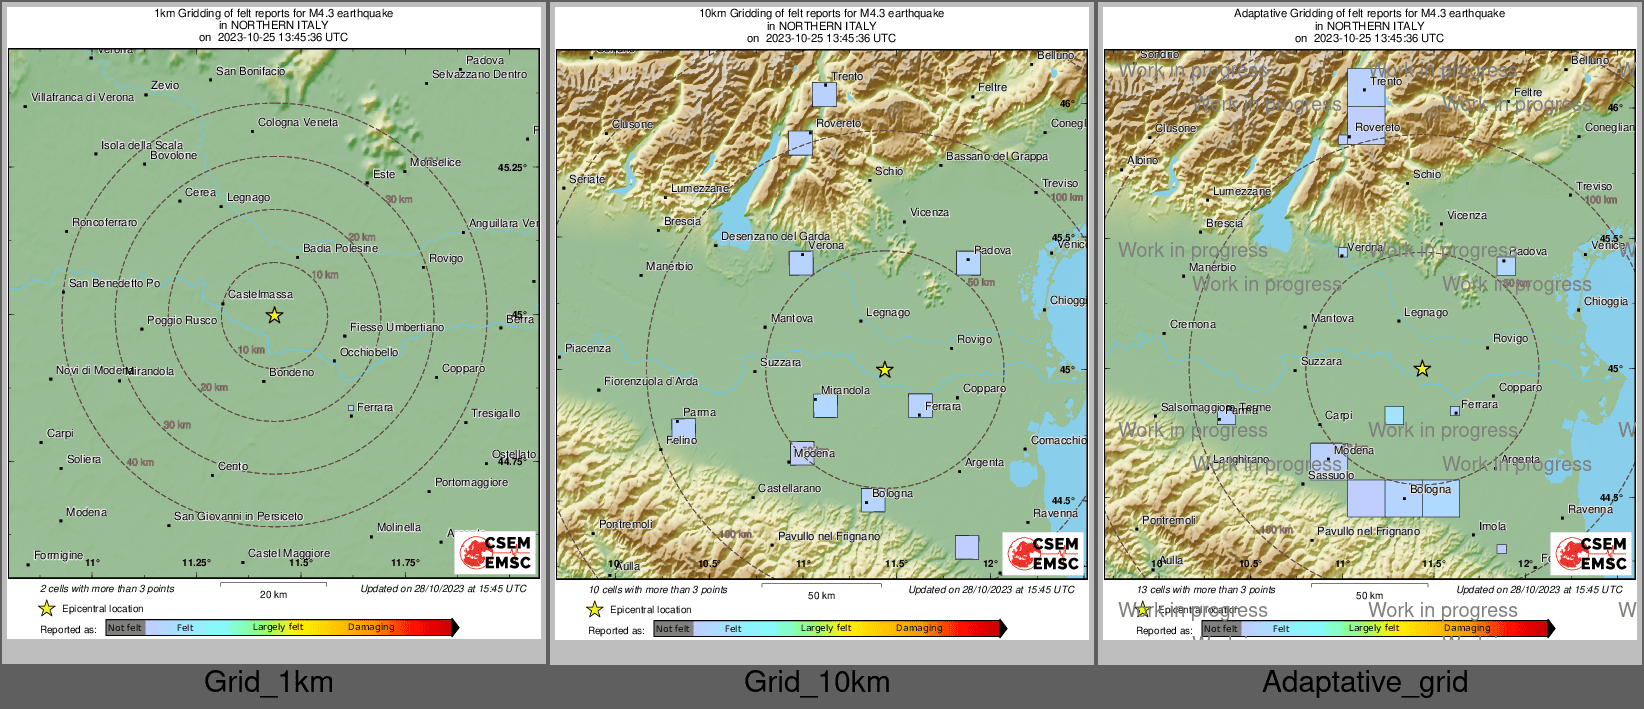Select the Trento felt cell on 10km map
The height and width of the screenshot is (709, 1644).
pos(824,94)
